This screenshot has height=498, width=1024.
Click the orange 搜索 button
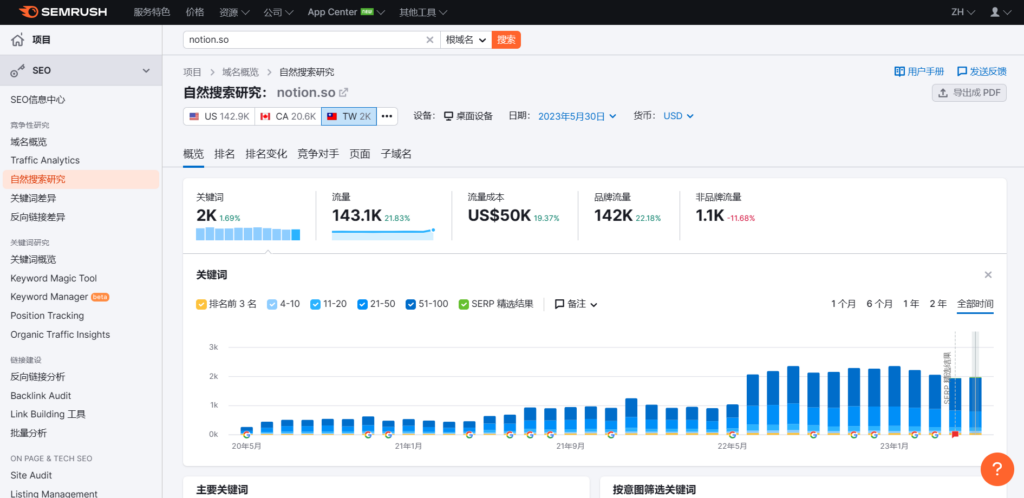[506, 40]
